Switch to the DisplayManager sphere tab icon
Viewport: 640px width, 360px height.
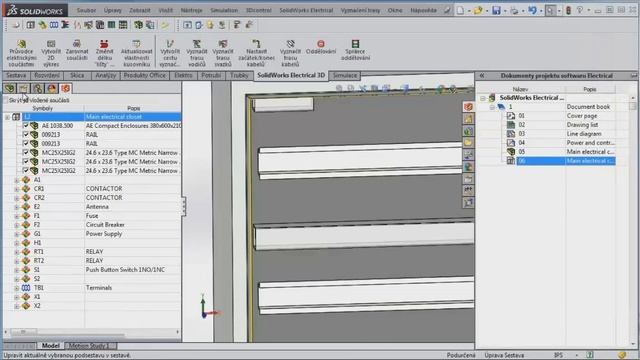52,88
